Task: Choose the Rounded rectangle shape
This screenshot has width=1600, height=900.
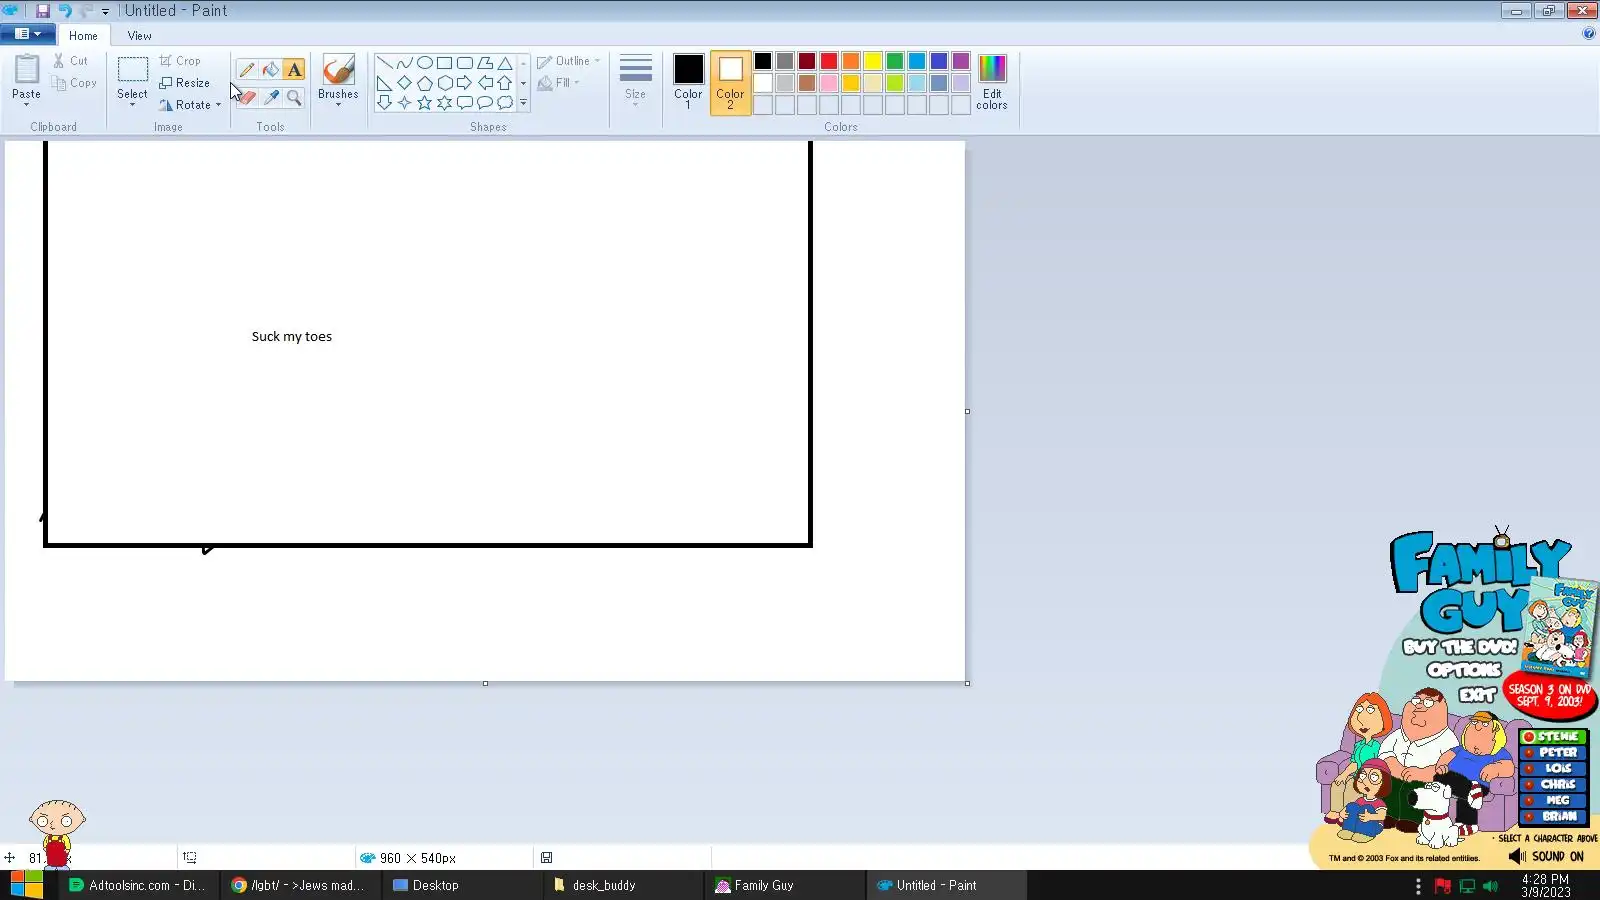Action: [464, 63]
